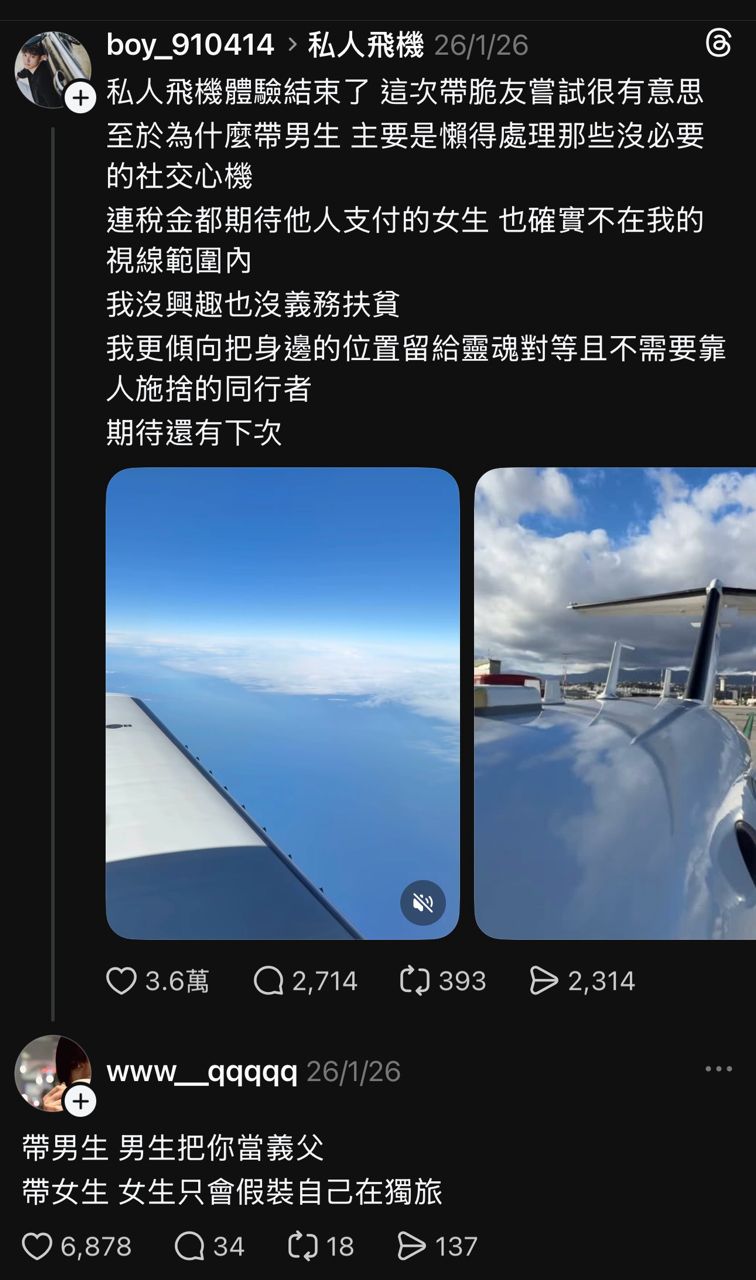
Task: Open more options on www__qqqqq's reply
Action: 718,1069
